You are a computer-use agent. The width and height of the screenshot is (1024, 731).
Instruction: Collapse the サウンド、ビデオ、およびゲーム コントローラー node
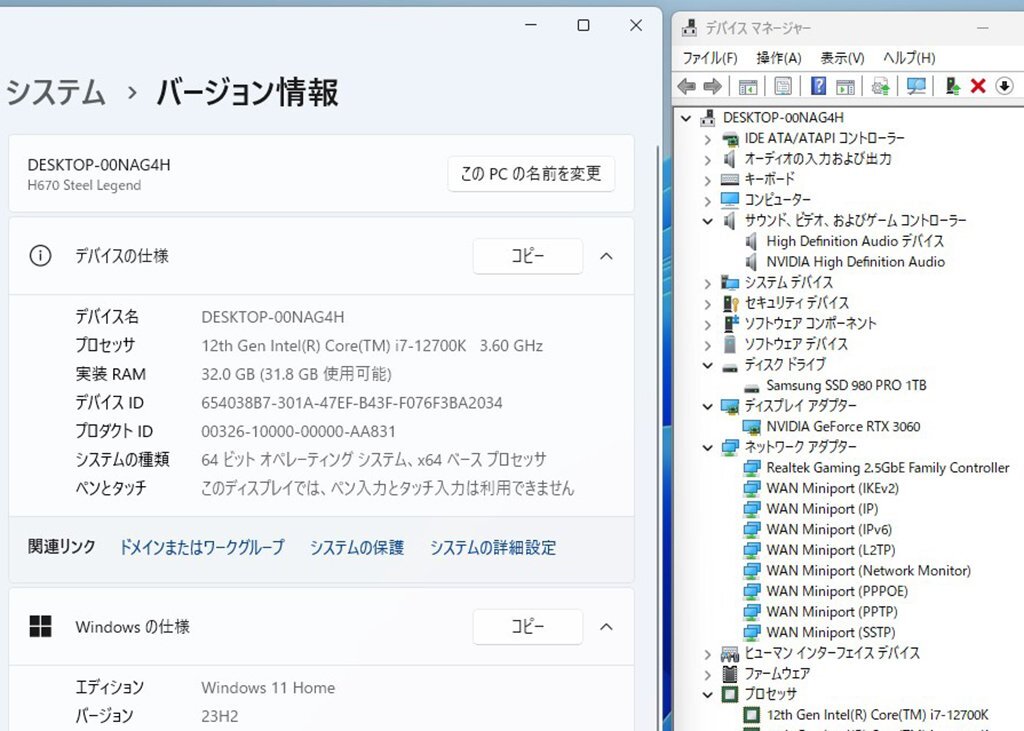click(708, 221)
